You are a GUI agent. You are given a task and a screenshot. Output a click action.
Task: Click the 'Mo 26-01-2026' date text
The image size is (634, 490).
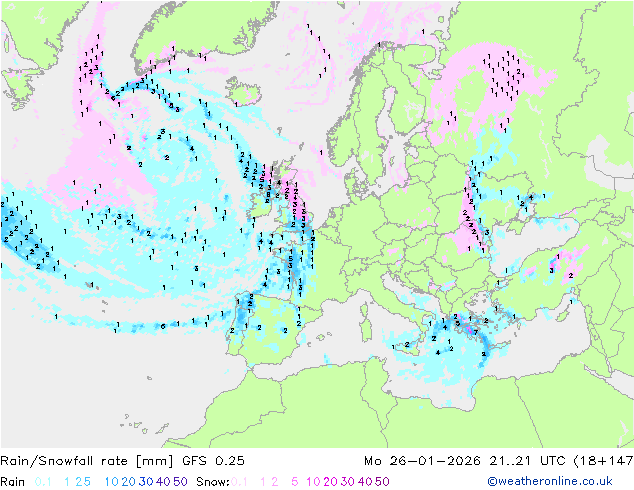coord(422,461)
